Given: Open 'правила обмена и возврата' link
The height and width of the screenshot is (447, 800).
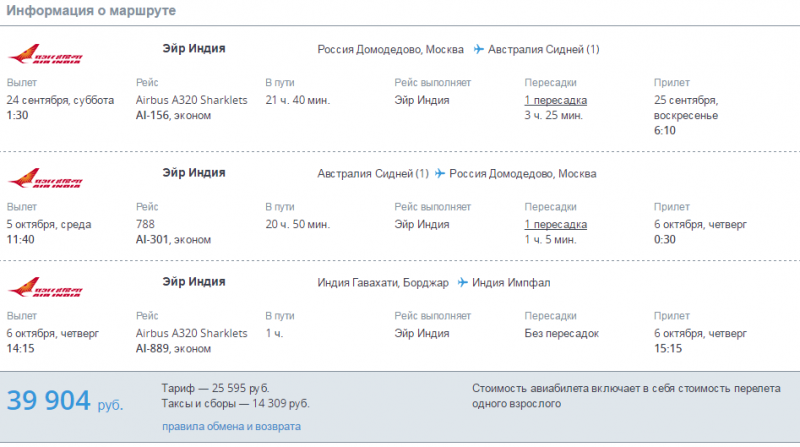Looking at the screenshot, I should [231, 426].
